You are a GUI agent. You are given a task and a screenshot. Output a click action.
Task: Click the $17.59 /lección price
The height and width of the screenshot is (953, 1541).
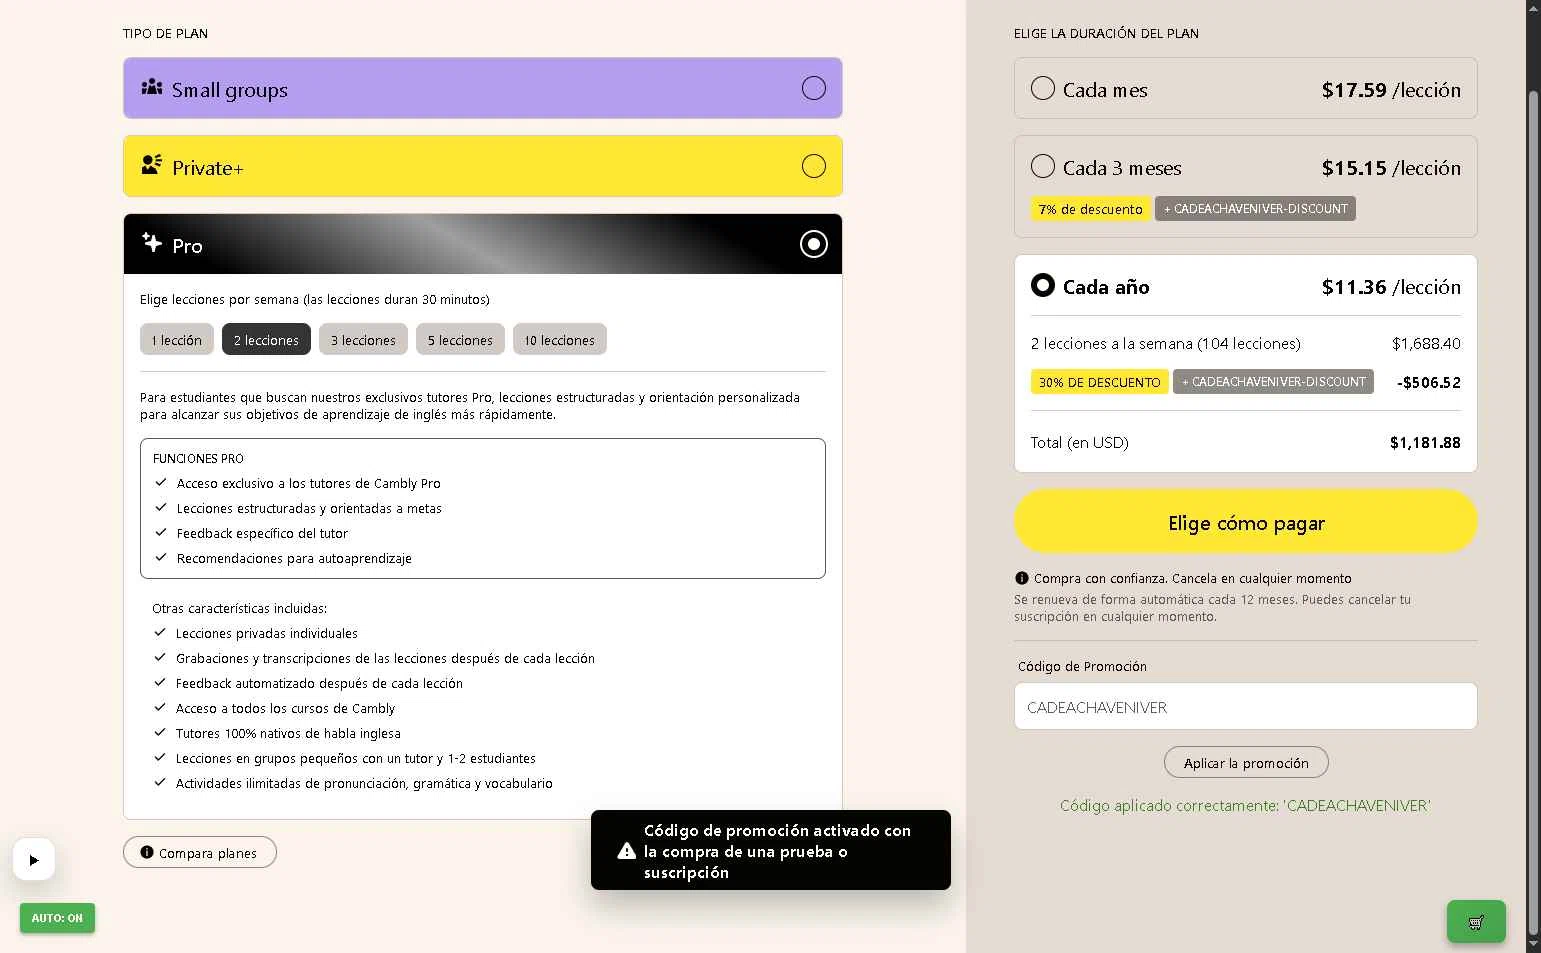tap(1391, 90)
